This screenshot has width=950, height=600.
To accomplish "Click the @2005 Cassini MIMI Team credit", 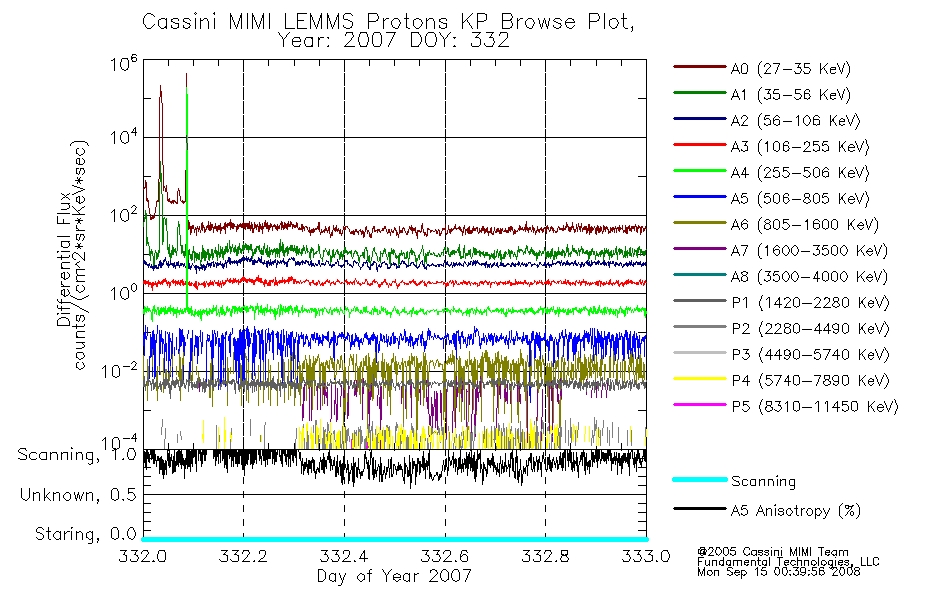I will coord(772,552).
